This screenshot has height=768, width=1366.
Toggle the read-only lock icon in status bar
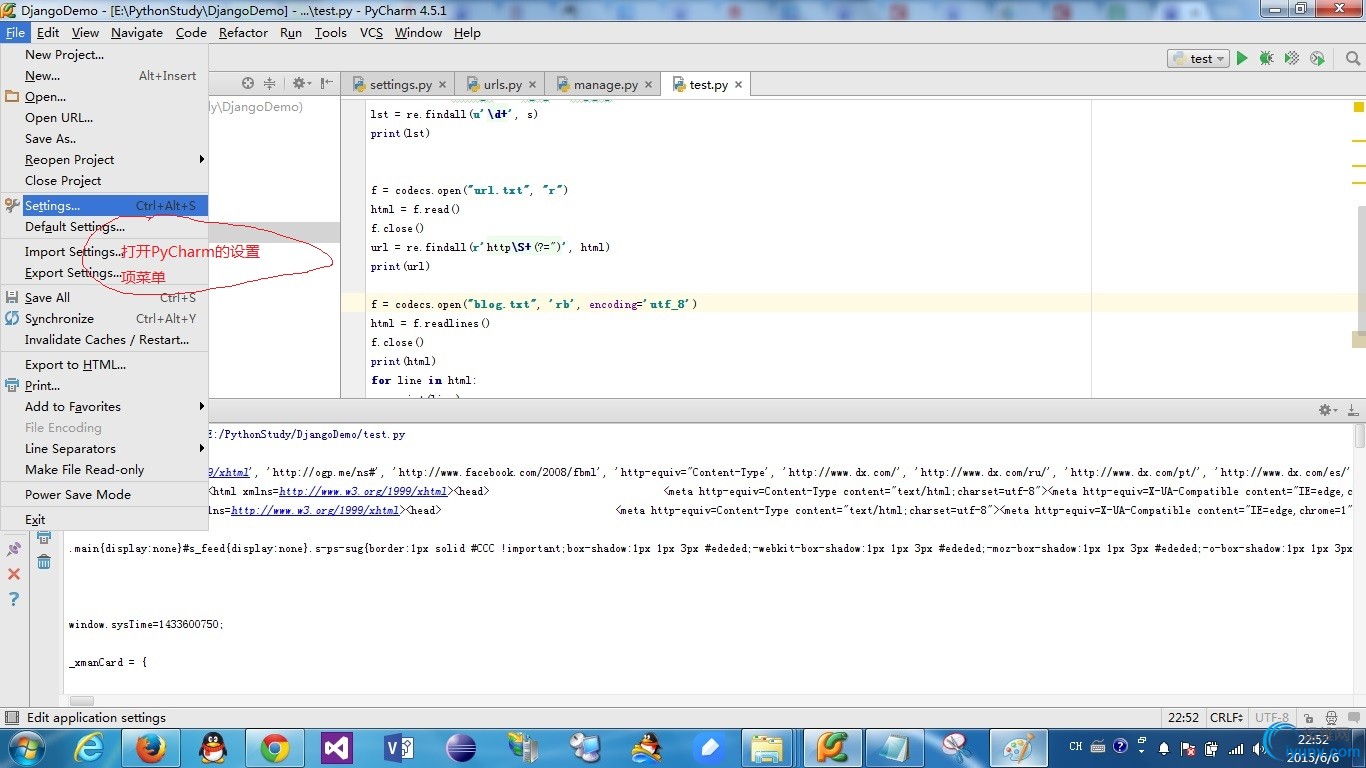click(x=1309, y=718)
